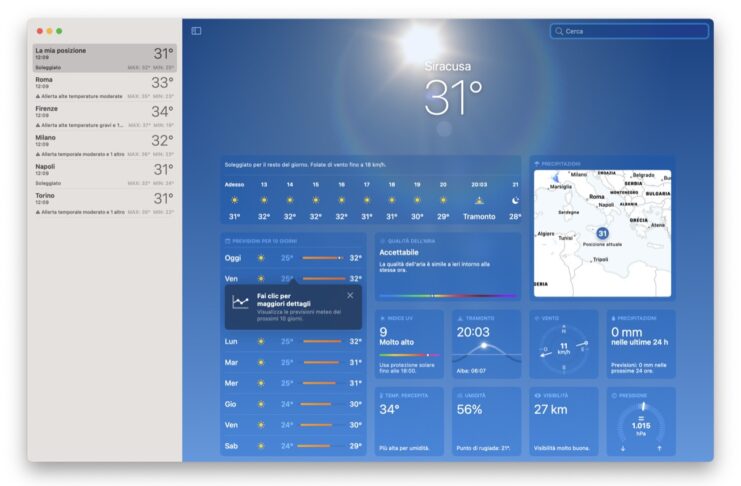741x486 pixels.
Task: Click the wind compass in Vento card
Action: pos(564,348)
